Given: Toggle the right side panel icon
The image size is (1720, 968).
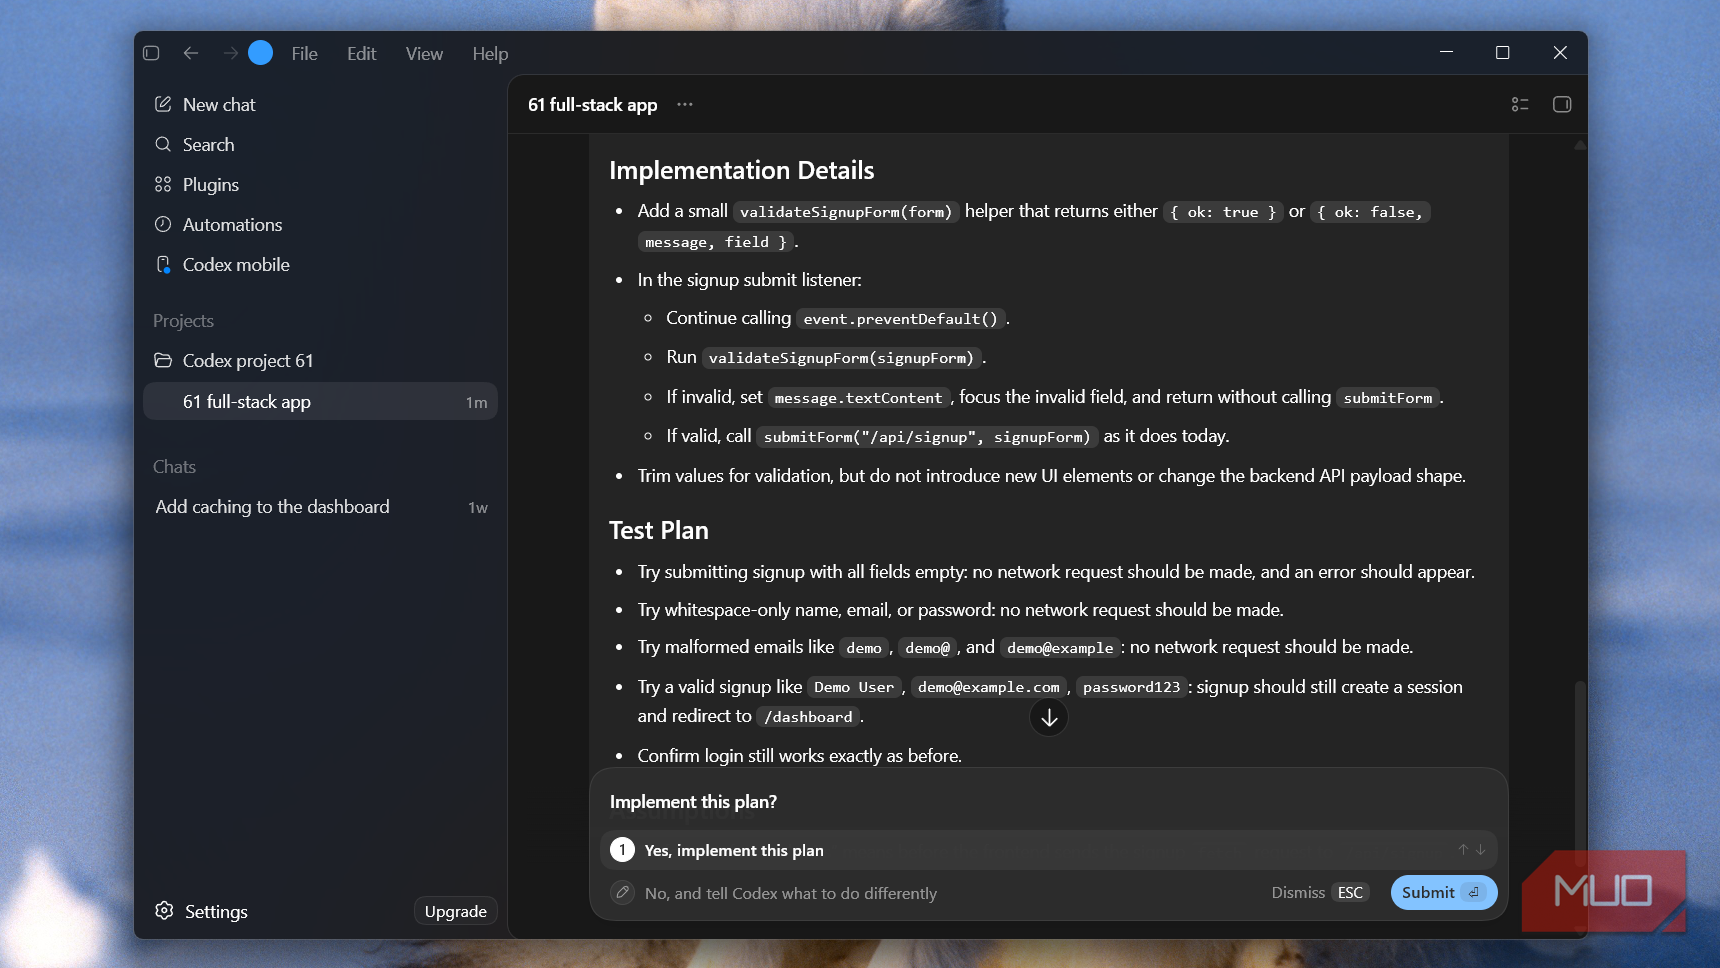Looking at the screenshot, I should pyautogui.click(x=1562, y=104).
